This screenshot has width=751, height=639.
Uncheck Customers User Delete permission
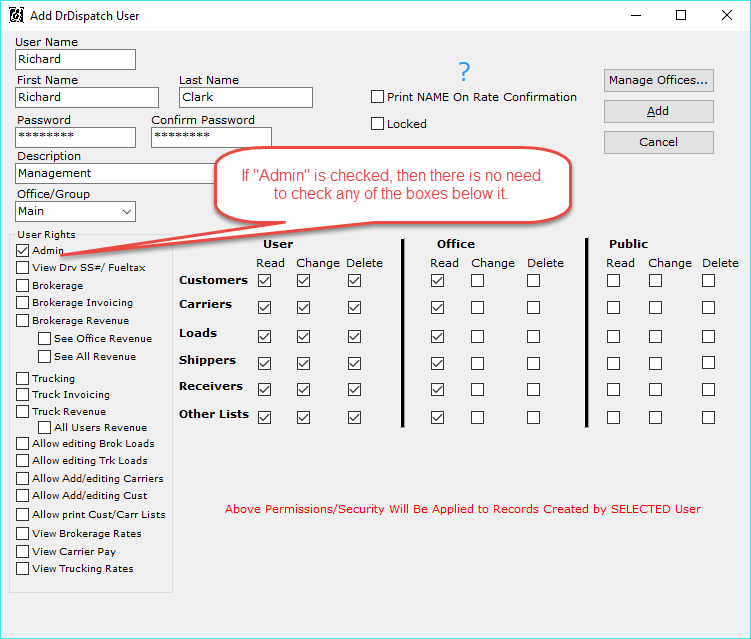(354, 280)
